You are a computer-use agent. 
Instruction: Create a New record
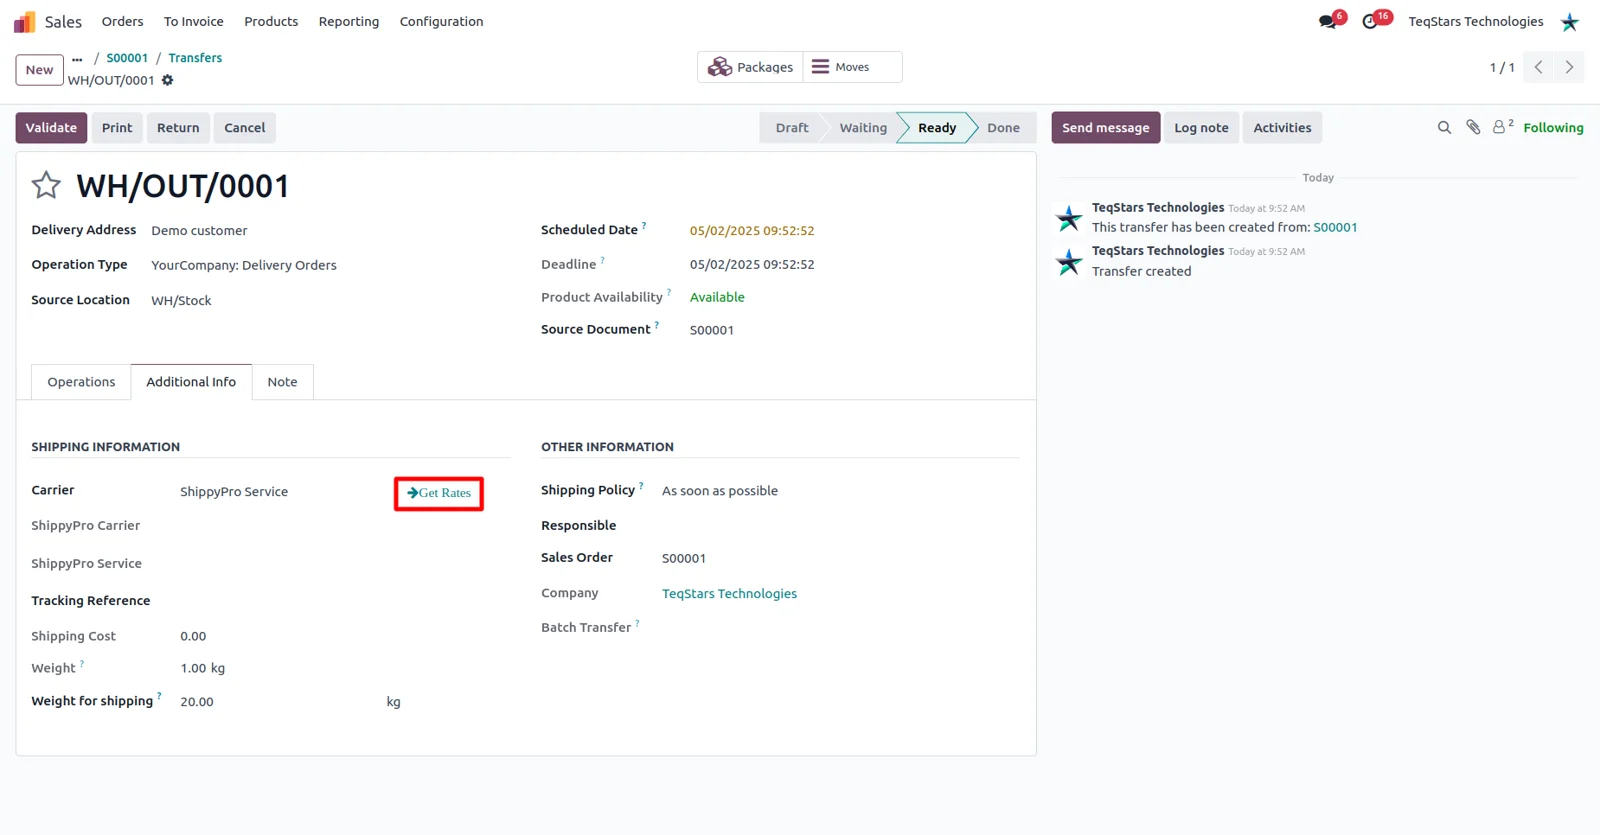pos(40,70)
